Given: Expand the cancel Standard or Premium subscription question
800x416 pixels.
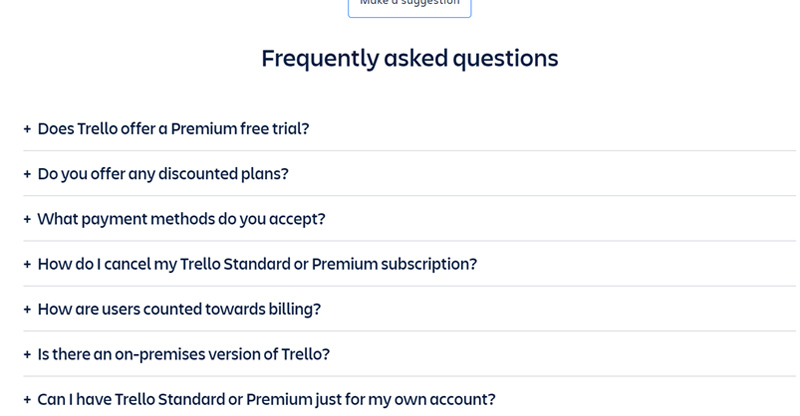Looking at the screenshot, I should tap(257, 264).
